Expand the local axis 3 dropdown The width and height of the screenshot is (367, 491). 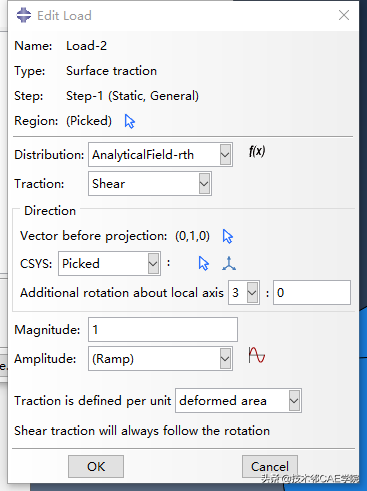coord(244,293)
